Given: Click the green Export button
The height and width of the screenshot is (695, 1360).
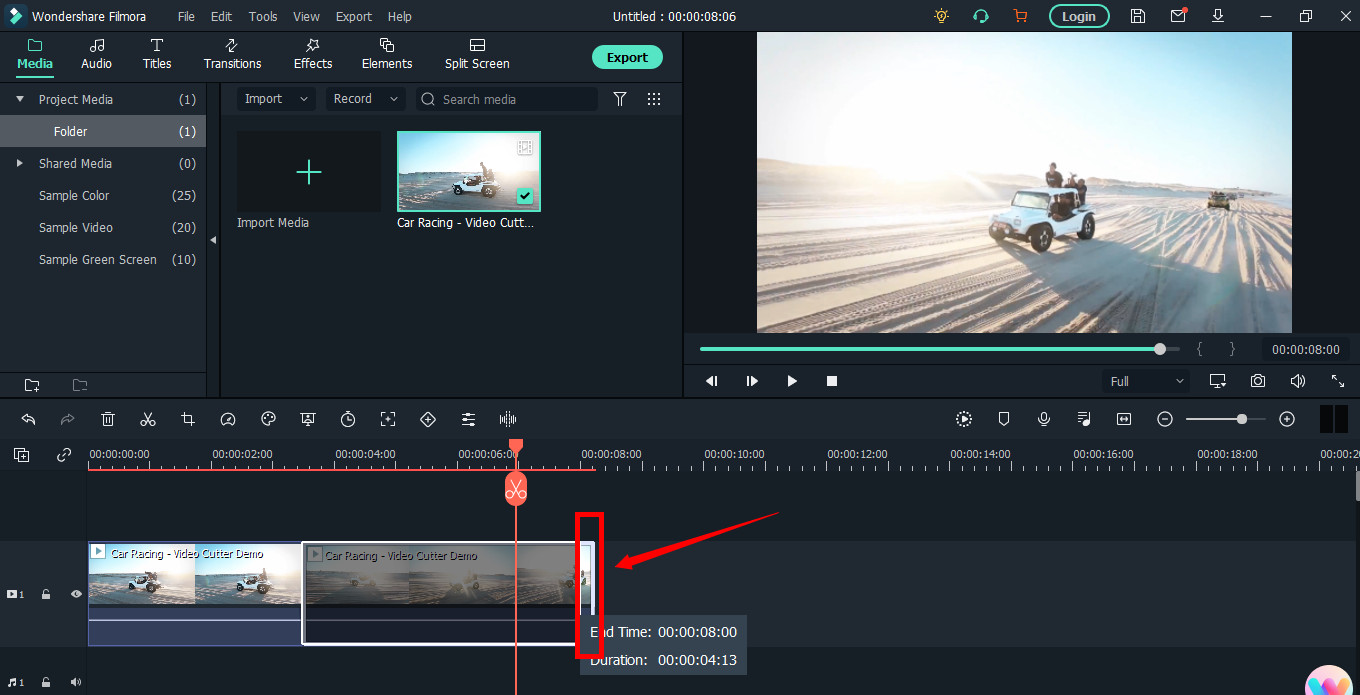Looking at the screenshot, I should pos(627,57).
